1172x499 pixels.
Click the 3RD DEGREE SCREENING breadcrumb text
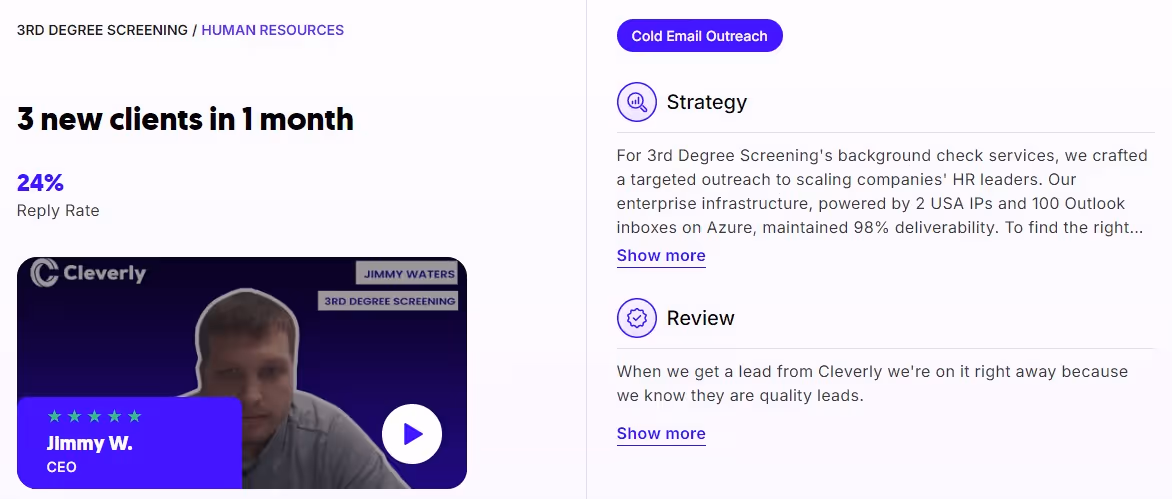pyautogui.click(x=102, y=31)
